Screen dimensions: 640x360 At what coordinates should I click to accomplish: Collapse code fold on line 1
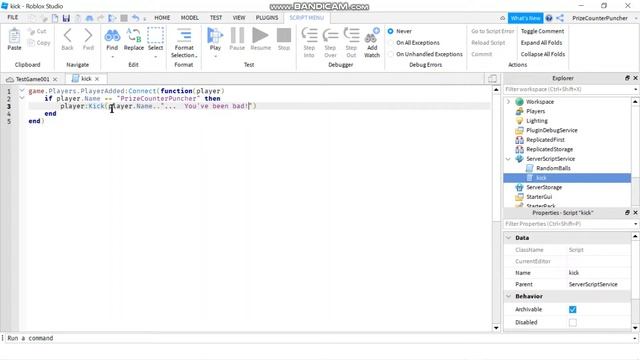[22, 91]
